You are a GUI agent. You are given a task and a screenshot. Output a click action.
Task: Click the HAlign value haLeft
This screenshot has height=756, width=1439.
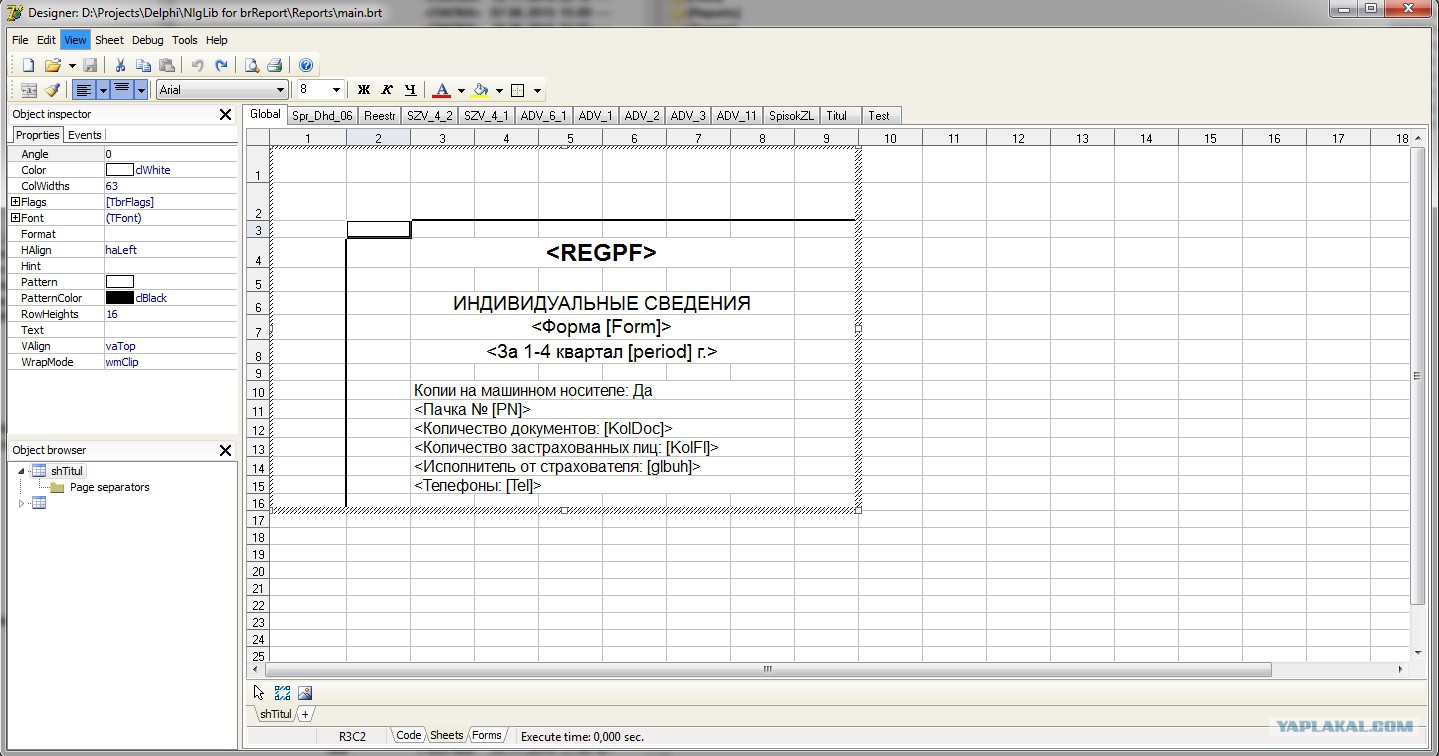click(x=121, y=250)
